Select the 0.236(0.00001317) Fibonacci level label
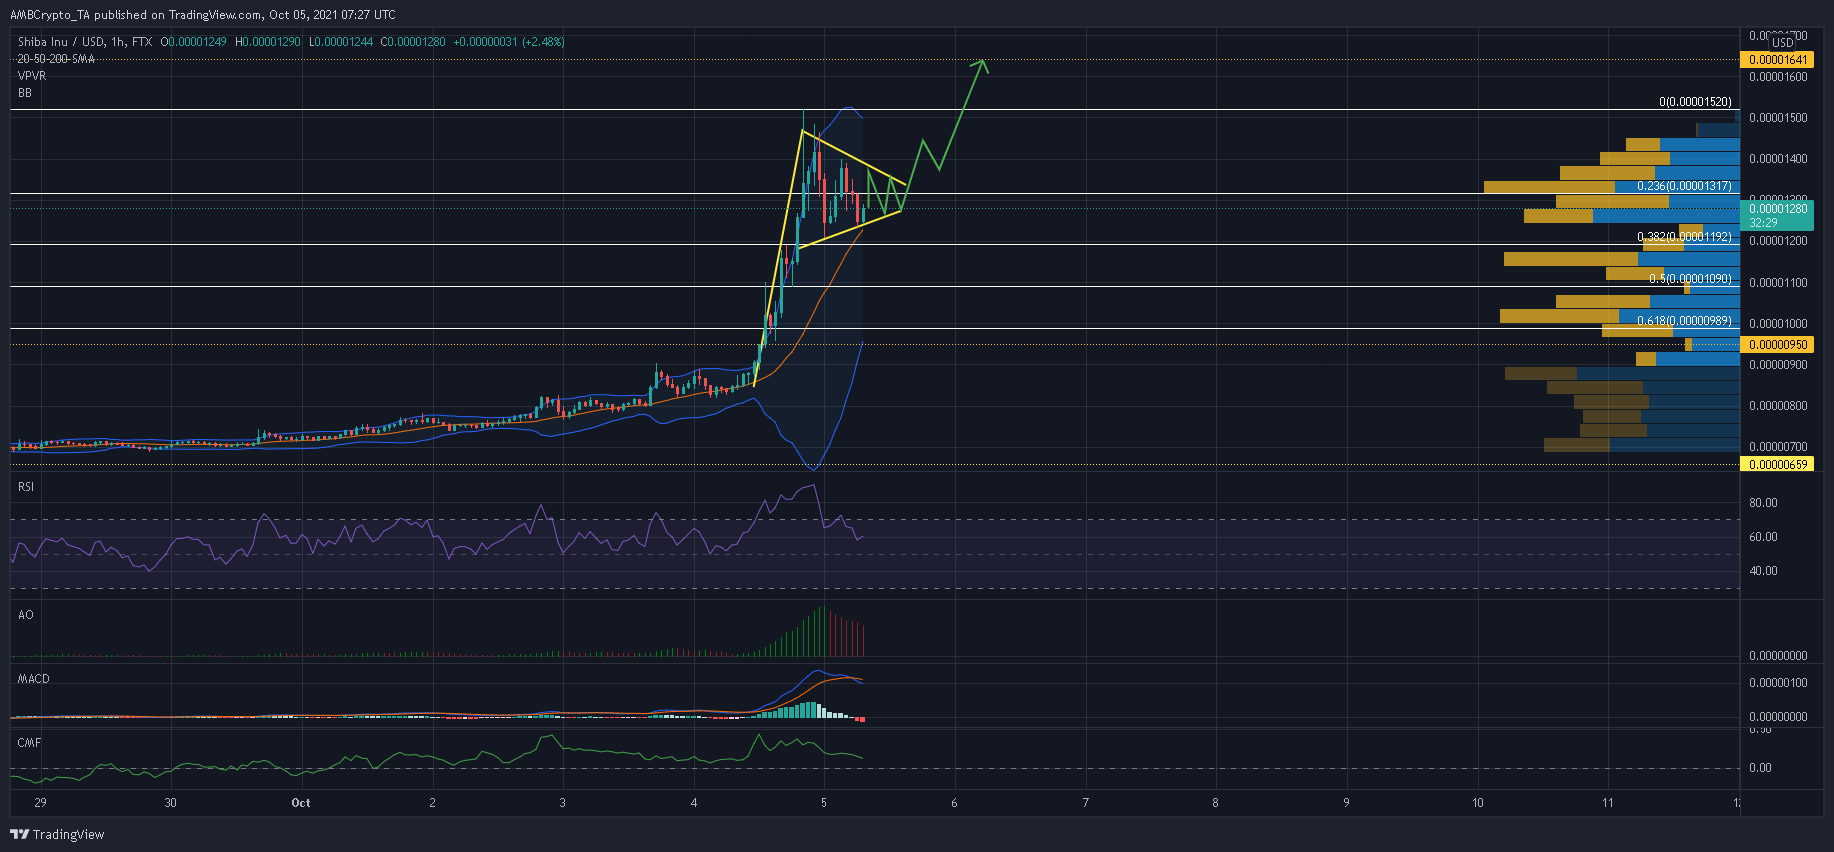The width and height of the screenshot is (1834, 852). click(1684, 186)
